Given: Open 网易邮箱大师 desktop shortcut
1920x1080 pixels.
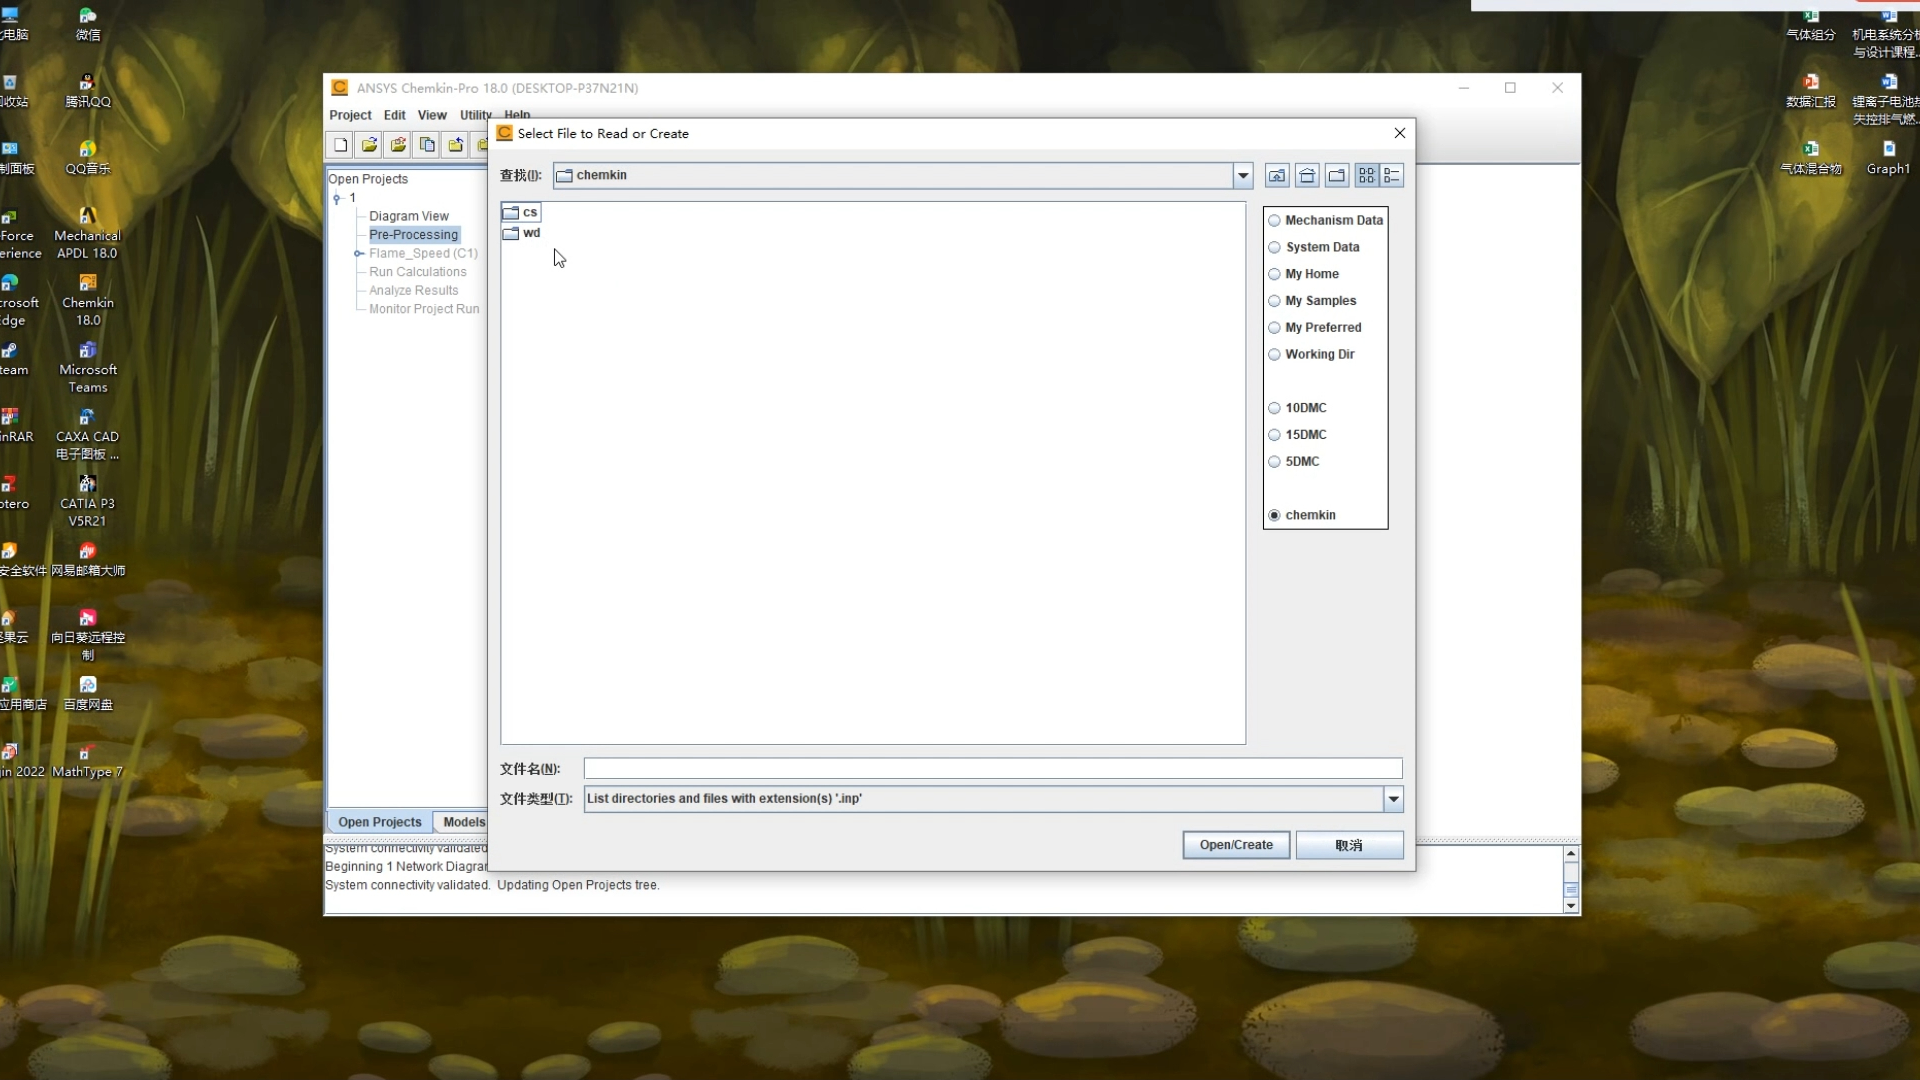Looking at the screenshot, I should [88, 560].
